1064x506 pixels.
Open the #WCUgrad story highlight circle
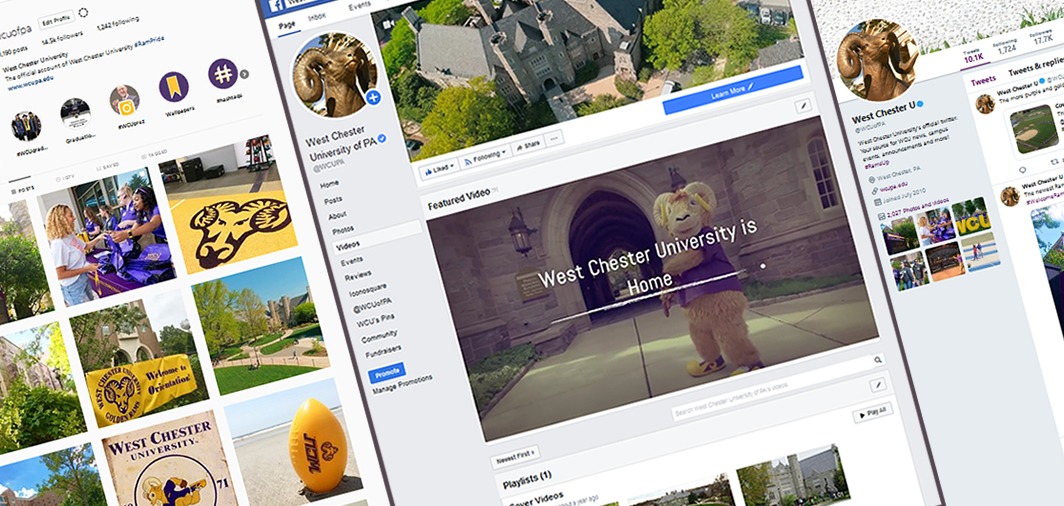coord(26,126)
